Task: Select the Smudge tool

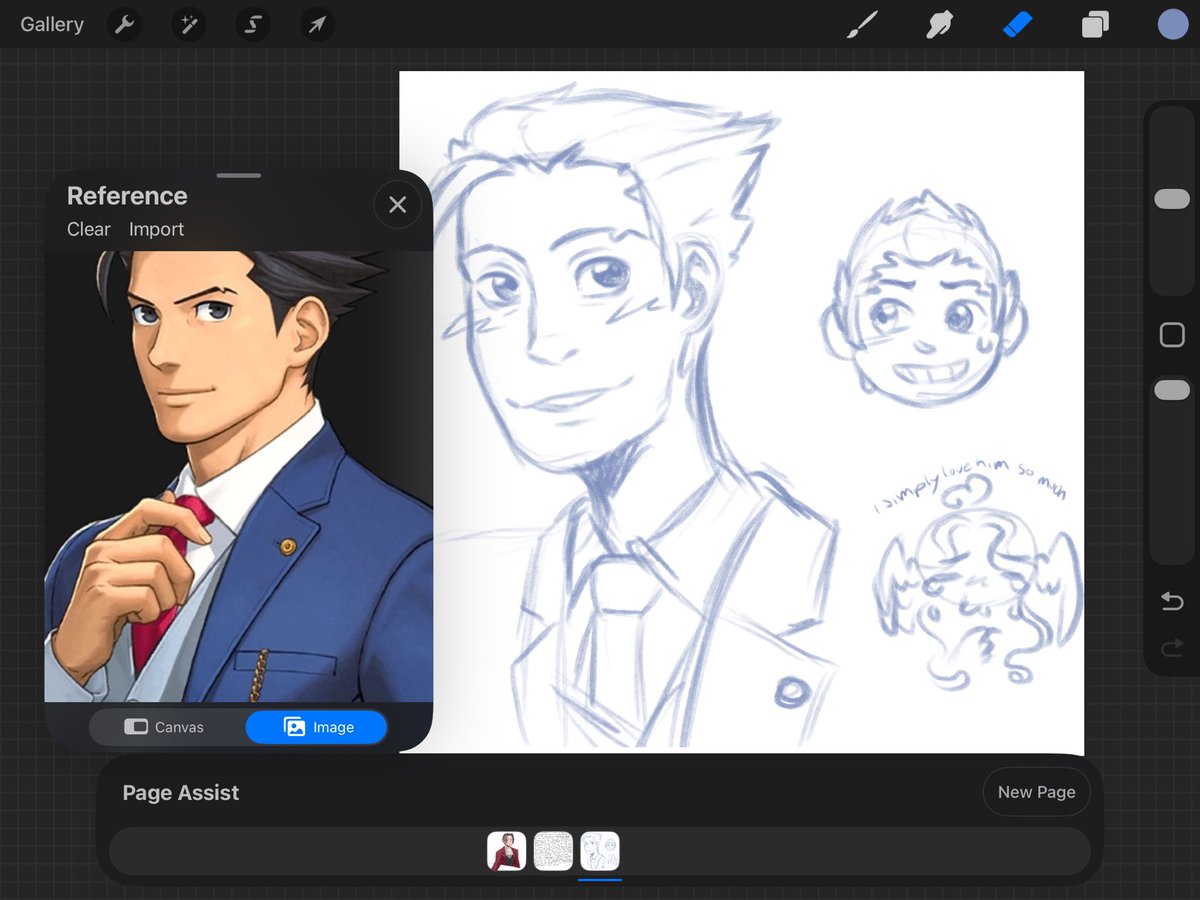Action: coord(939,25)
